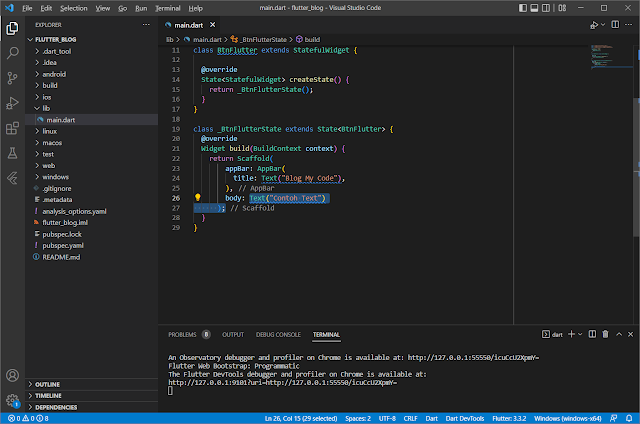This screenshot has height=424, width=640.
Task: Expand the android folder
Action: coord(54,75)
